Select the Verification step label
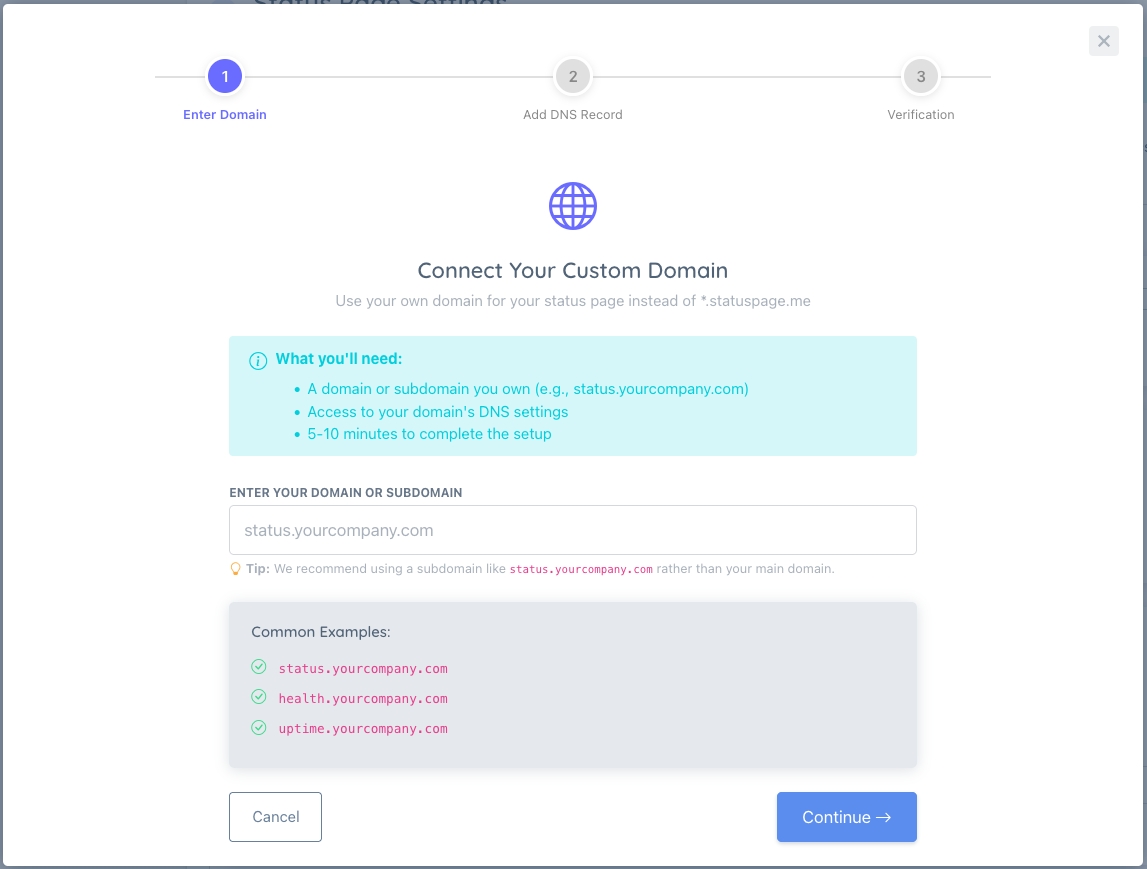Viewport: 1147px width, 869px height. click(920, 114)
